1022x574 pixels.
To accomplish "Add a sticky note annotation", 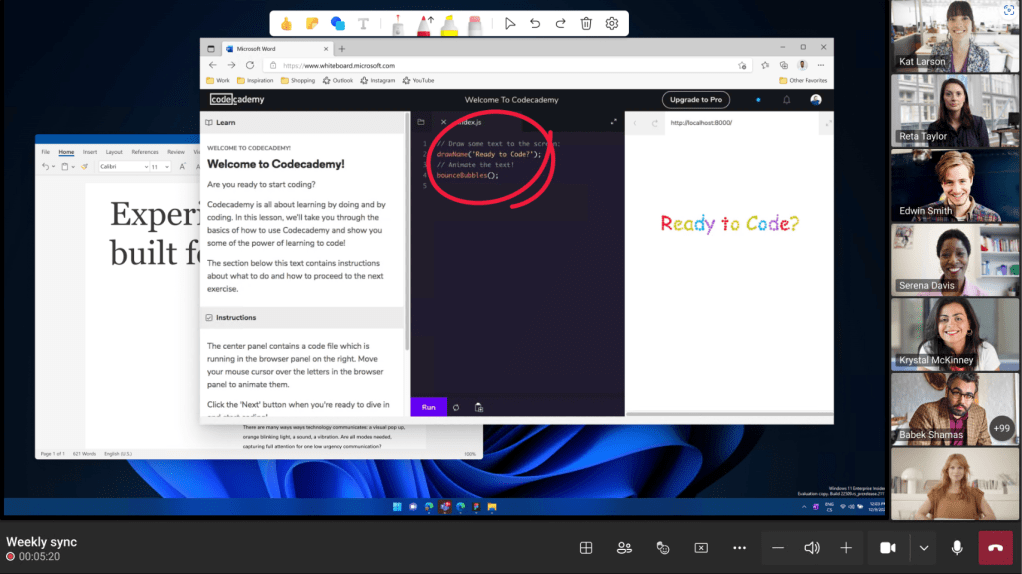I will click(x=312, y=23).
